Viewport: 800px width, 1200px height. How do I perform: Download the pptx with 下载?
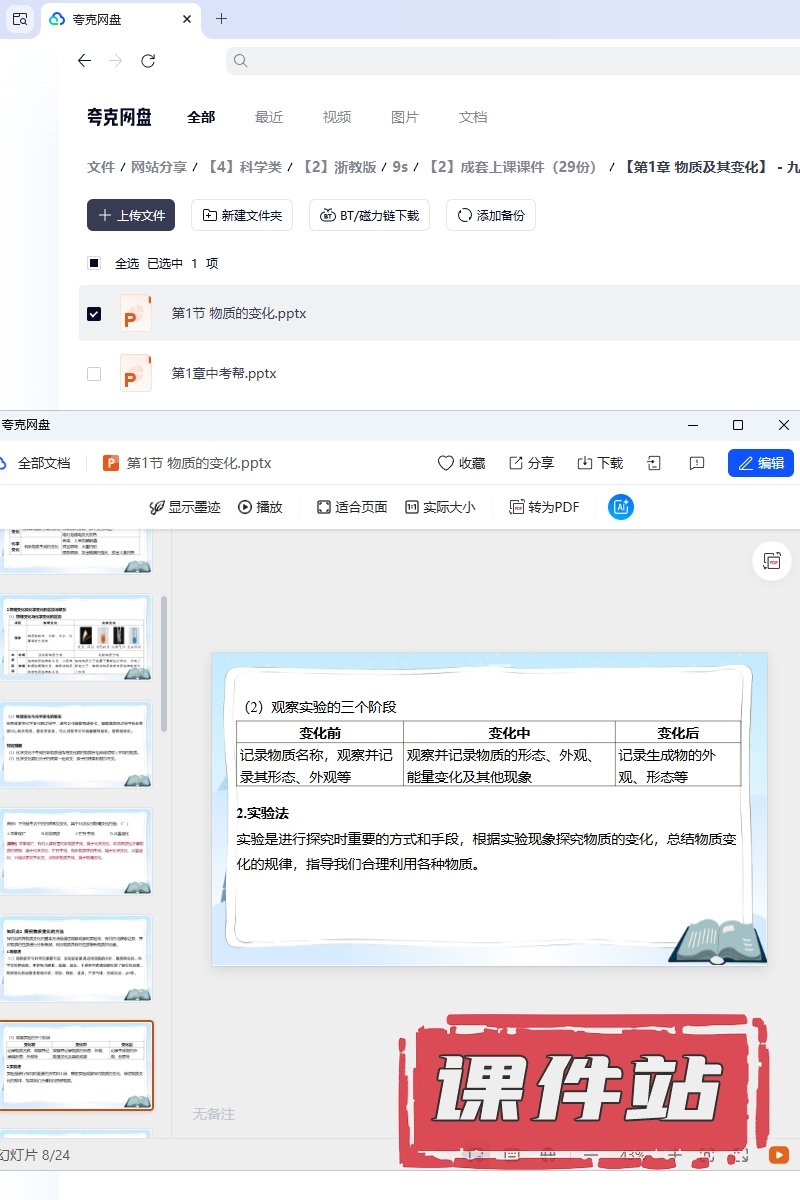coord(600,463)
